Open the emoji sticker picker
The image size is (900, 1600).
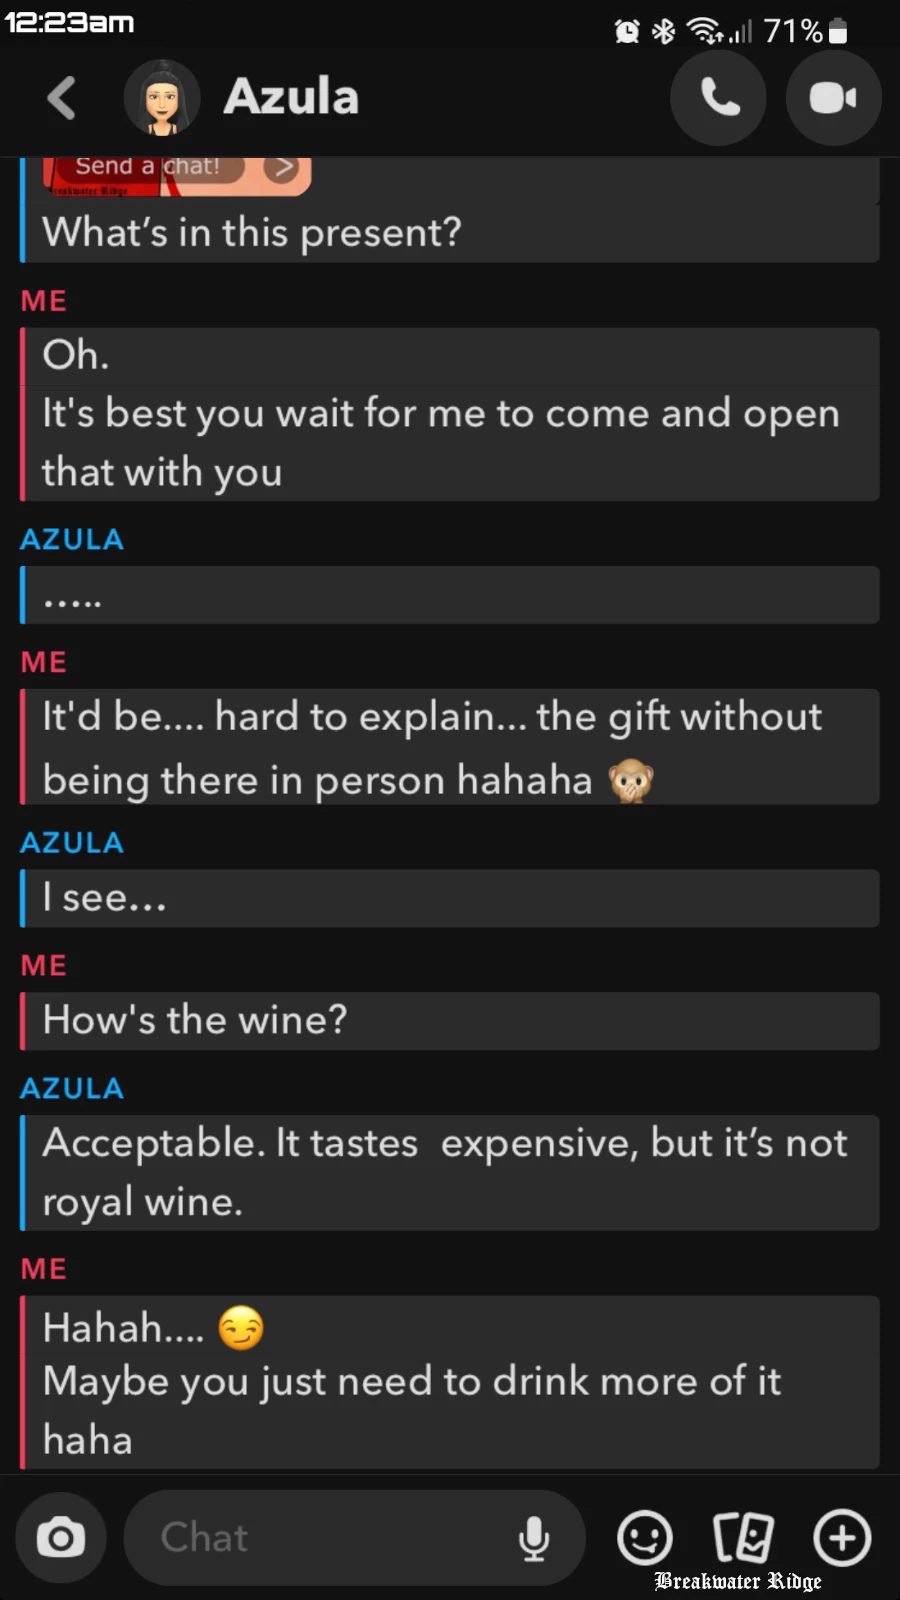tap(644, 1538)
